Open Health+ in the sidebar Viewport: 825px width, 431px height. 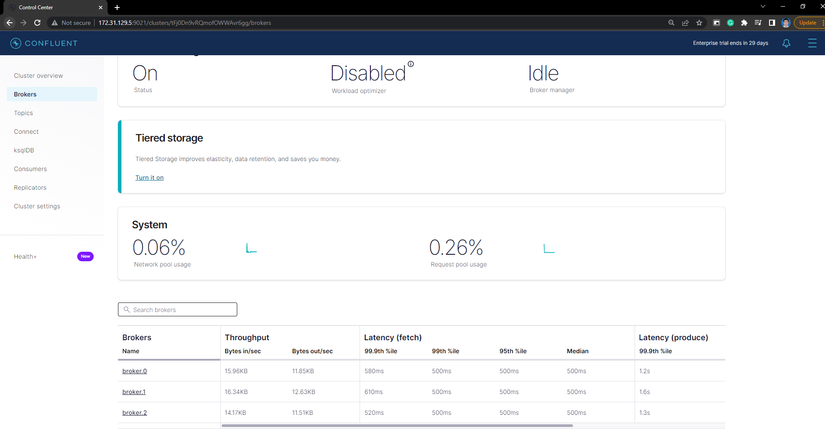pyautogui.click(x=25, y=257)
